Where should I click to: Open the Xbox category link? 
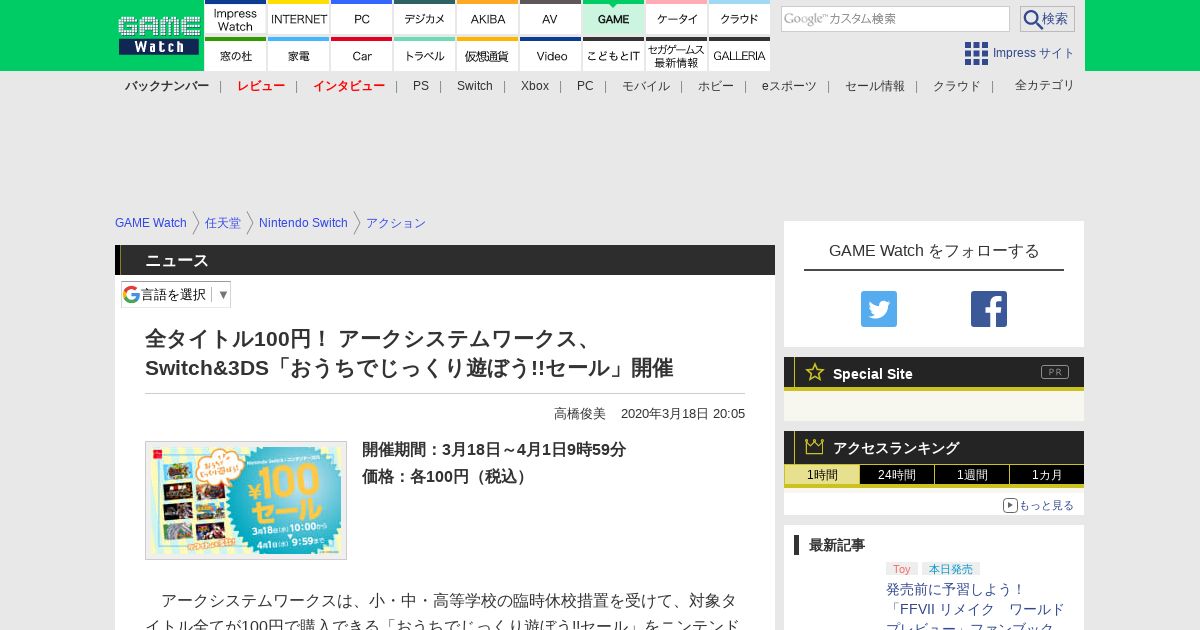click(535, 86)
